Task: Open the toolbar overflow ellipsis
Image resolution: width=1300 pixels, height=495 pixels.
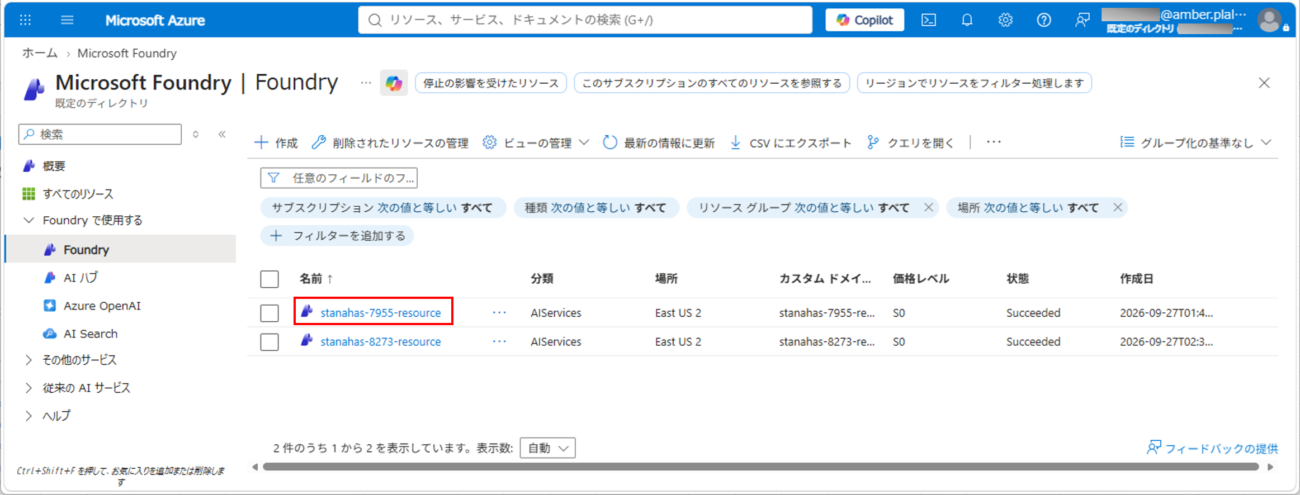Action: (x=994, y=143)
